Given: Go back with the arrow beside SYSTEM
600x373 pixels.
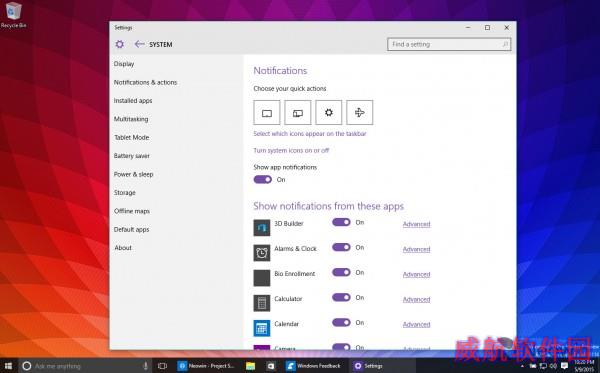Looking at the screenshot, I should pos(139,44).
